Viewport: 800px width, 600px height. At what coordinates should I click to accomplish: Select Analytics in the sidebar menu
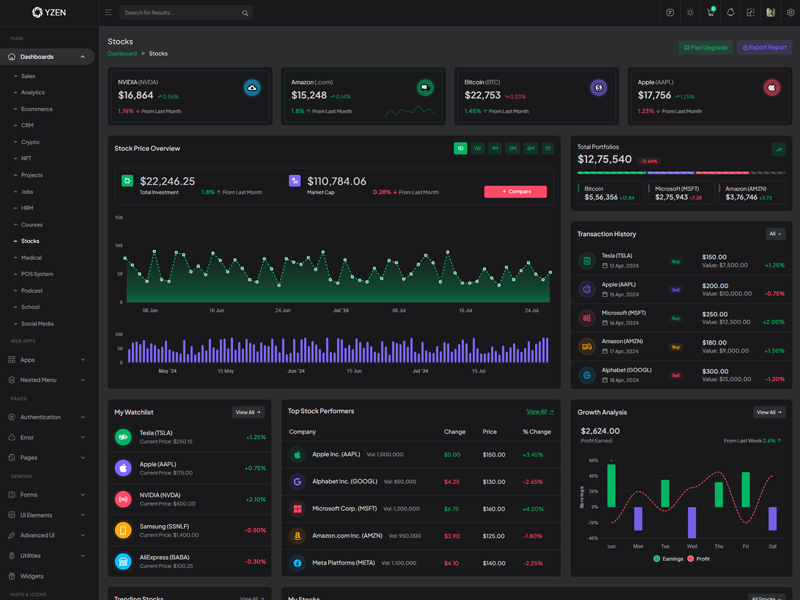pos(33,92)
